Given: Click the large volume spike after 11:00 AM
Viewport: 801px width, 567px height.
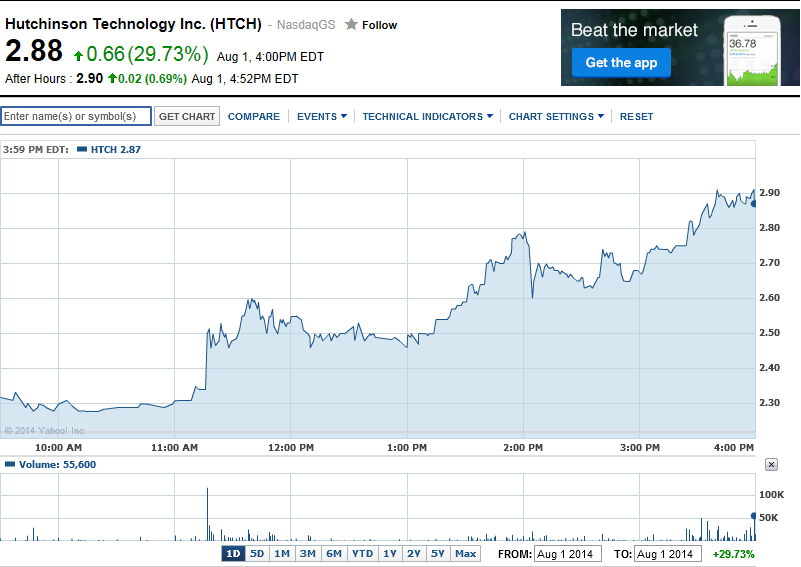Looking at the screenshot, I should click(207, 514).
